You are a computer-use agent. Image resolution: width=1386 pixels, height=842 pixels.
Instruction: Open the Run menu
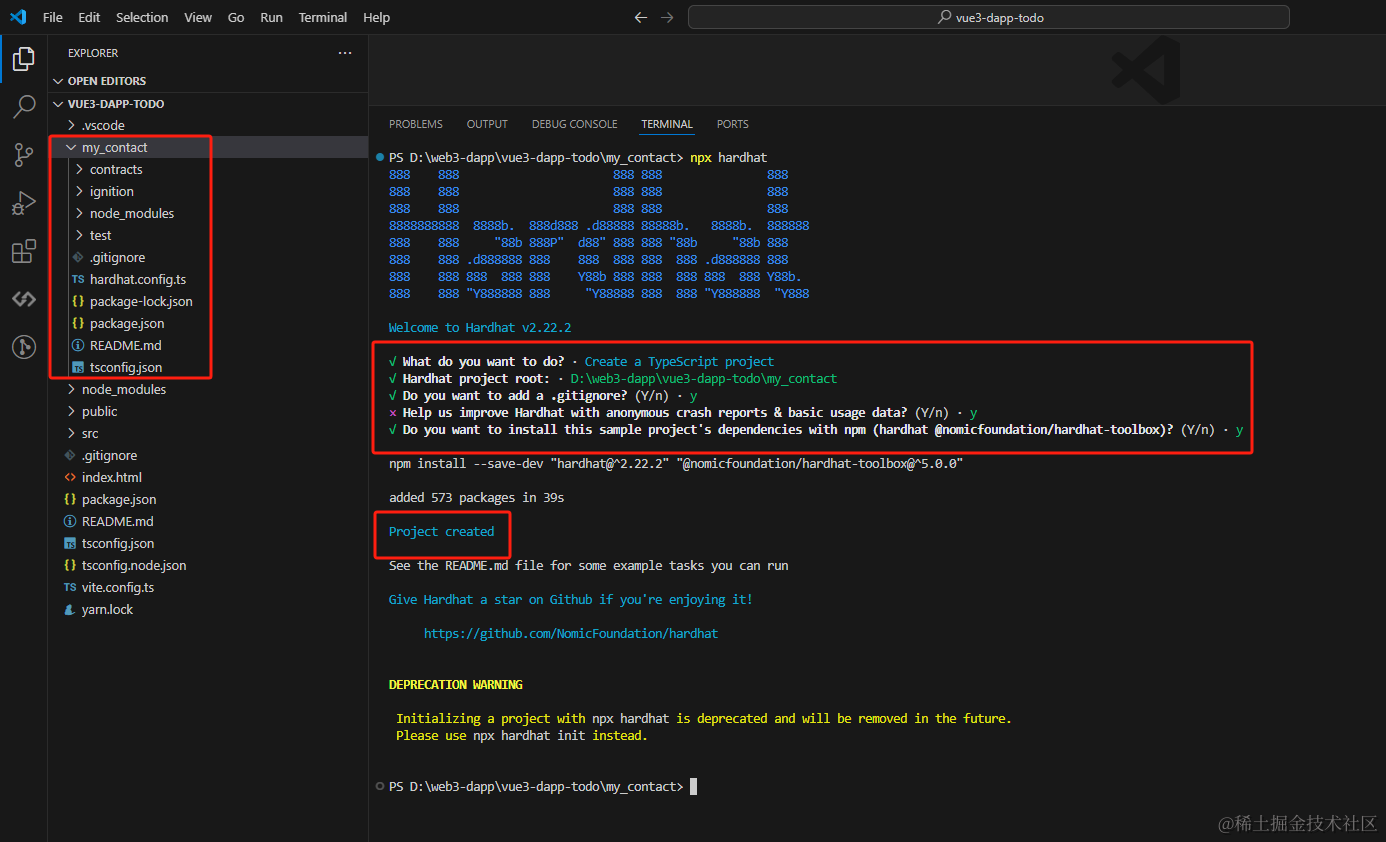[271, 17]
